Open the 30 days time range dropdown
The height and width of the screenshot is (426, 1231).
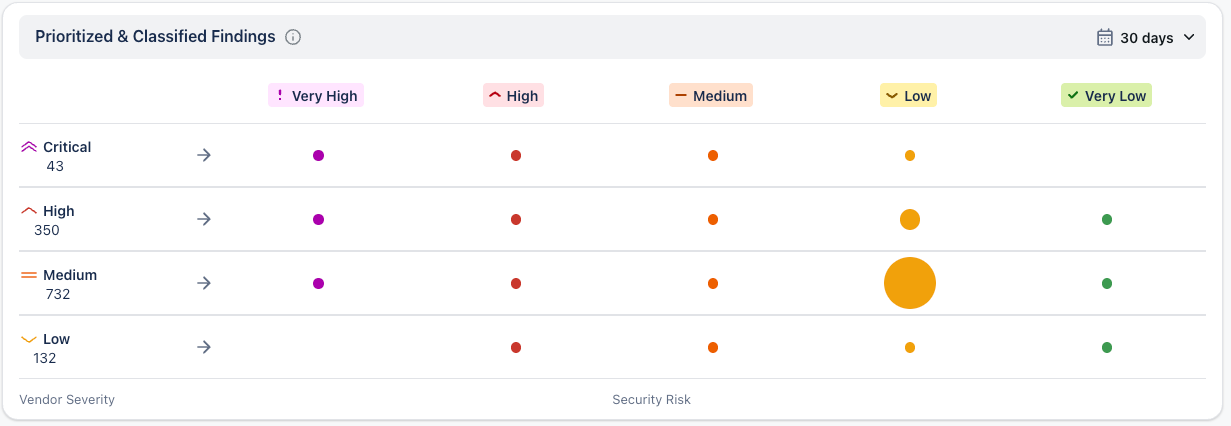coord(1146,38)
